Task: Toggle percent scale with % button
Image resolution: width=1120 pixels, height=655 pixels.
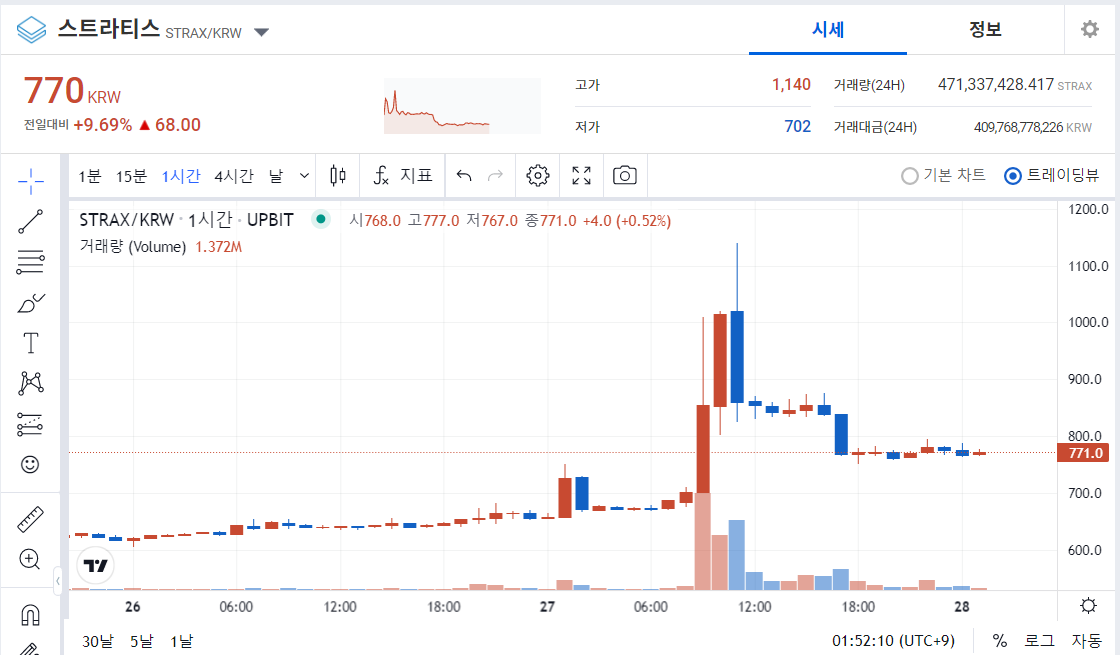Action: 999,641
